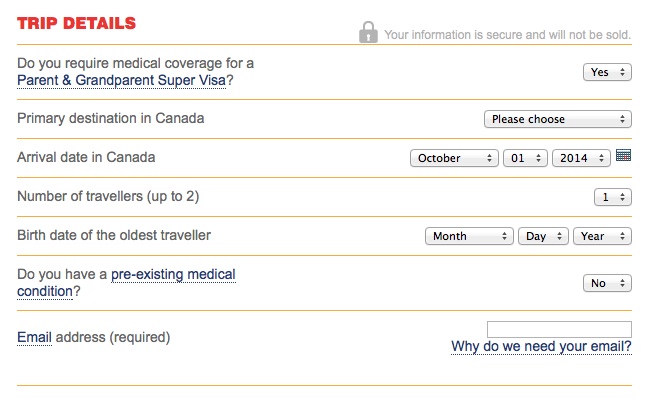This screenshot has height=398, width=647.
Task: Set number of travellers dropdown
Action: (613, 197)
